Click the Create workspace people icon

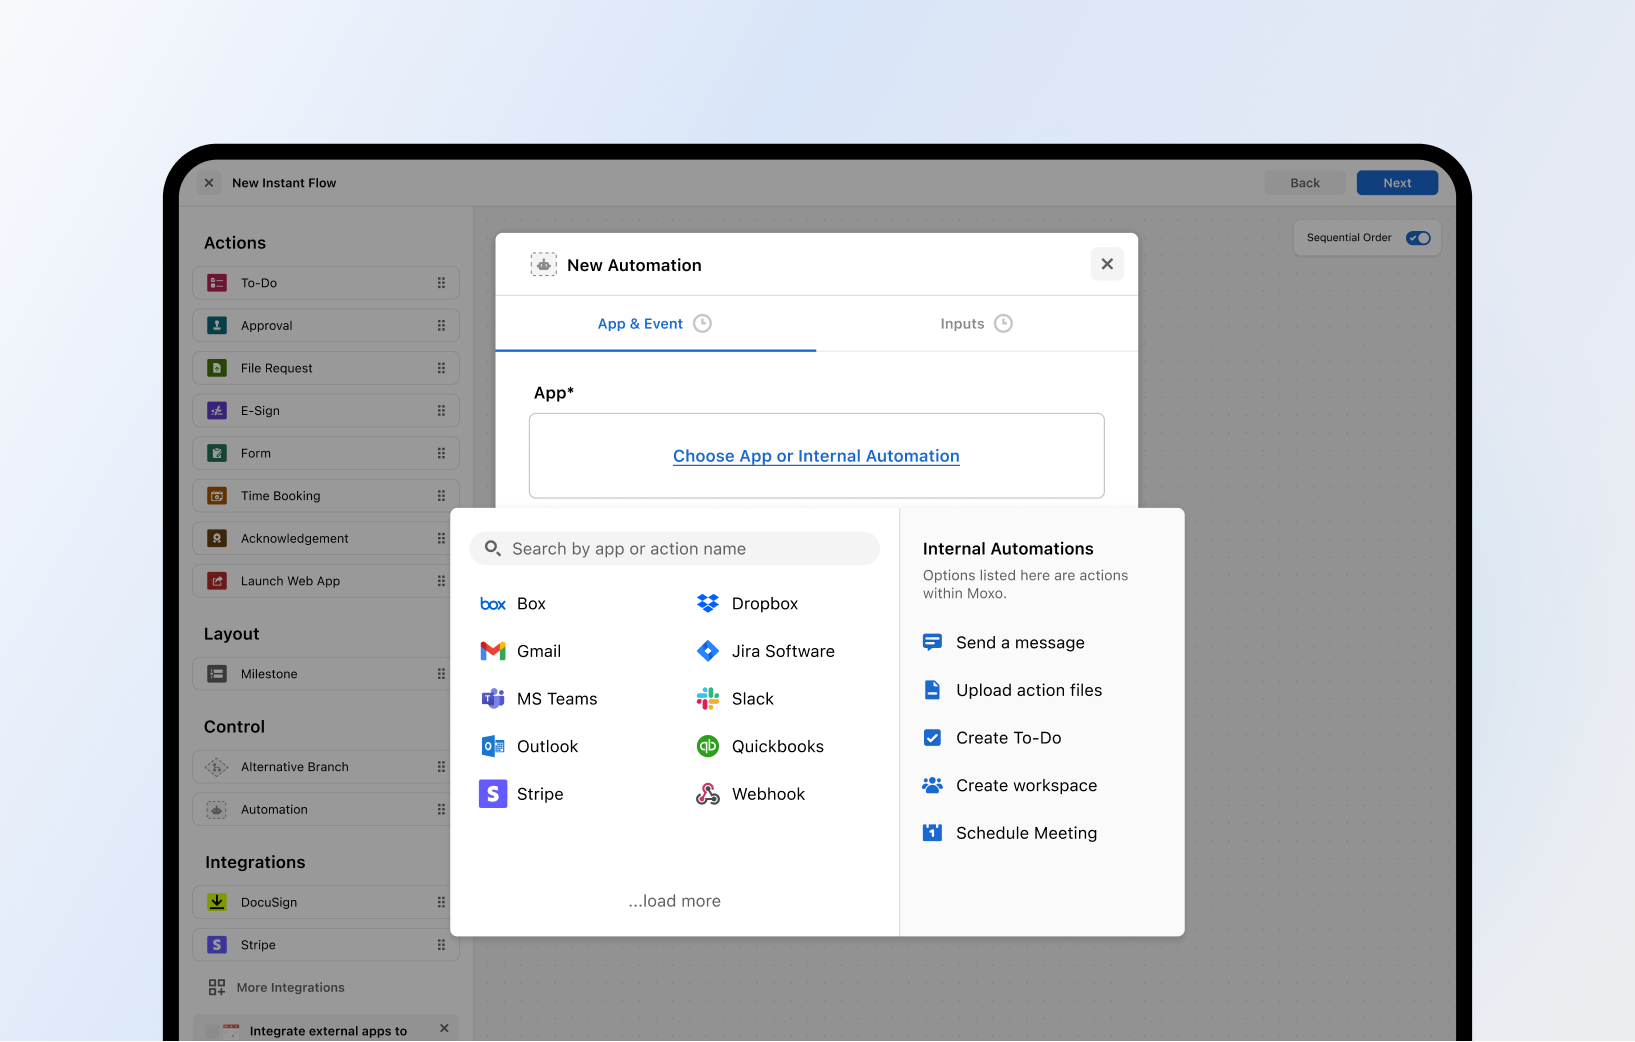(x=932, y=785)
